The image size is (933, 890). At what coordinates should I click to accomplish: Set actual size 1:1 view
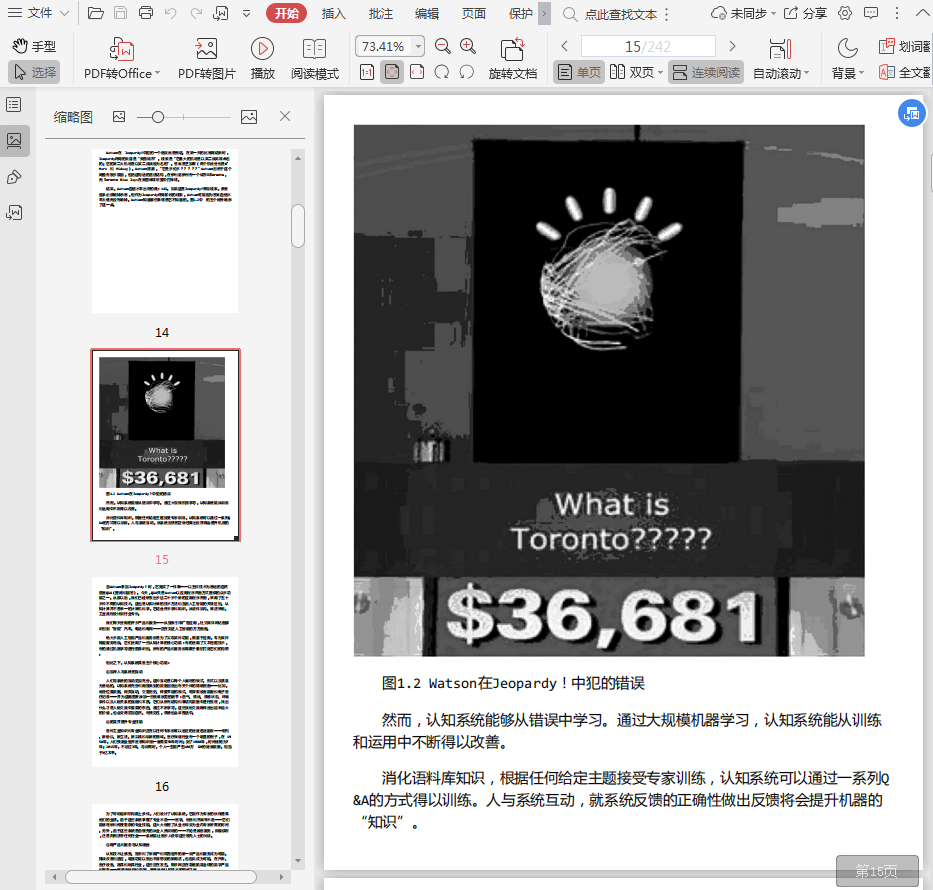367,72
